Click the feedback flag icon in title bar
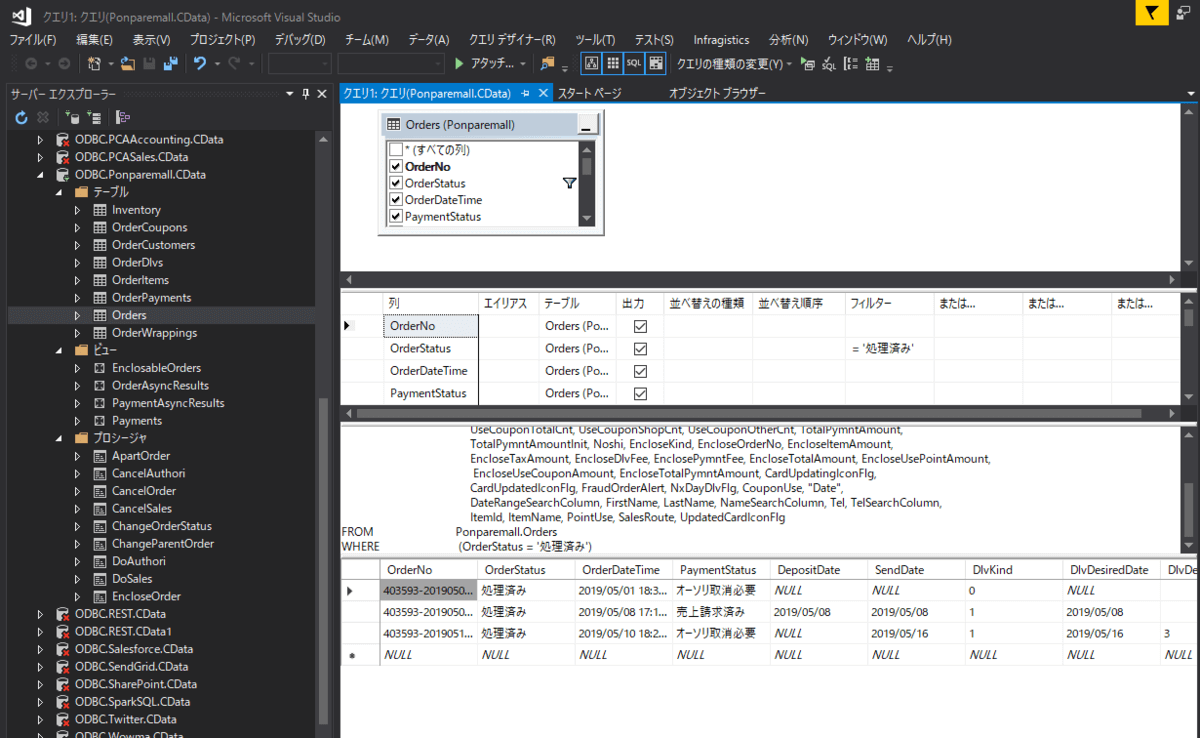 [1153, 13]
